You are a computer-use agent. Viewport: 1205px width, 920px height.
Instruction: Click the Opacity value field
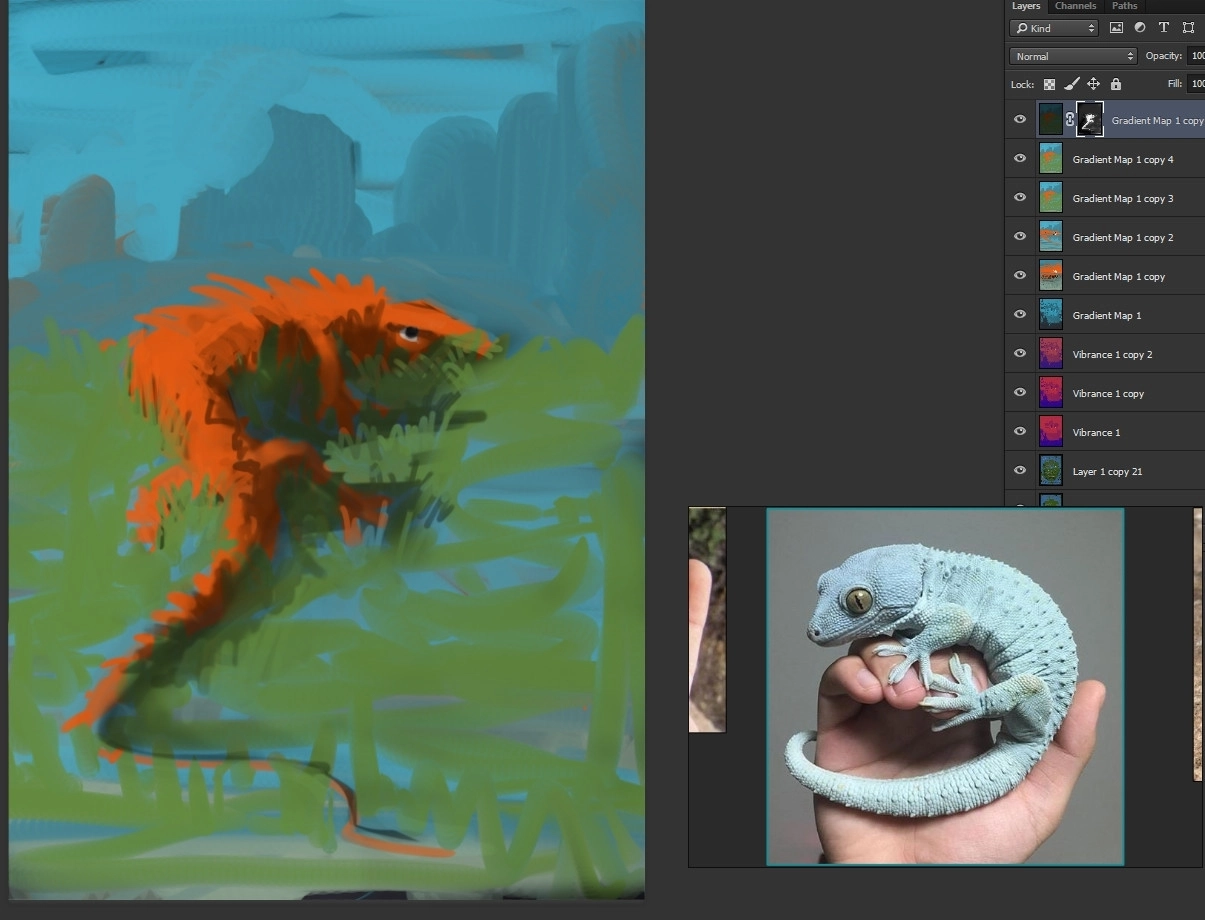[x=1196, y=56]
